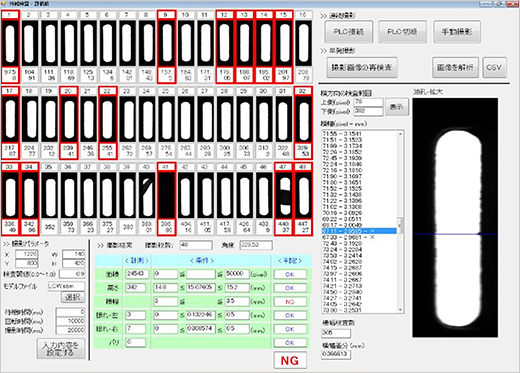The height and width of the screenshot is (373, 520).
Task: Click the width list scrollbar down arrow
Action: click(x=400, y=310)
